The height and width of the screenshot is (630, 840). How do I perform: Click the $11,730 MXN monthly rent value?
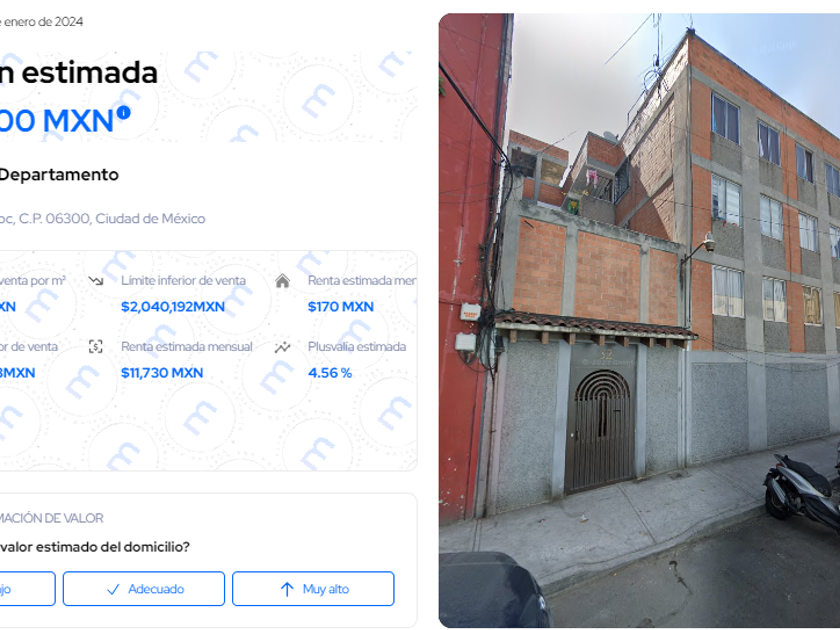(162, 373)
